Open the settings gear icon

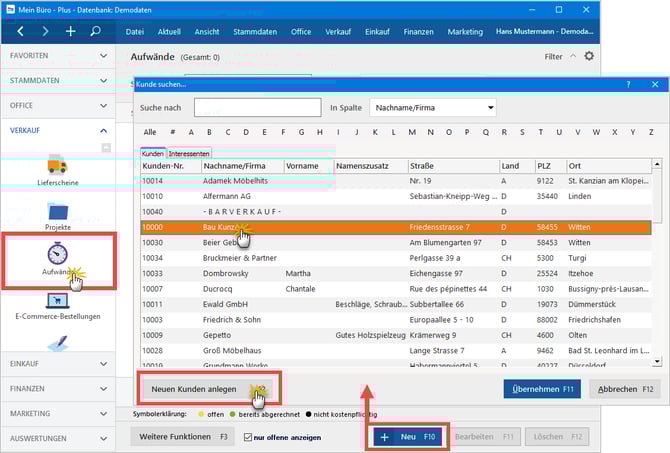pos(589,57)
